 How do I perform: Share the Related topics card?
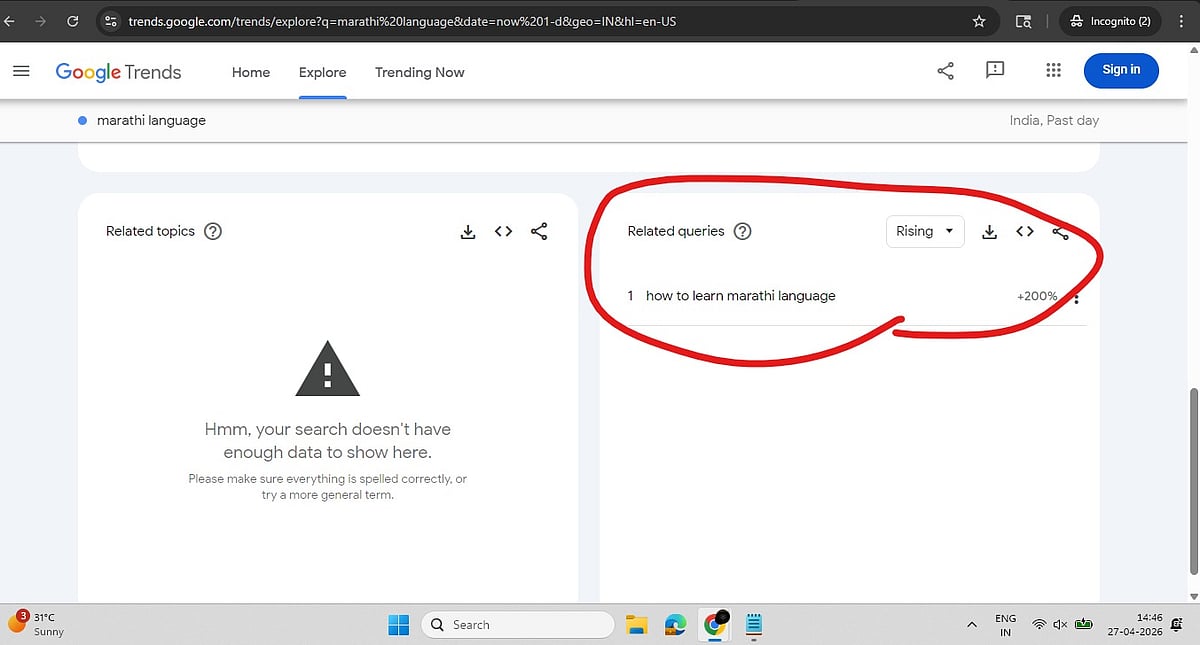pyautogui.click(x=539, y=232)
